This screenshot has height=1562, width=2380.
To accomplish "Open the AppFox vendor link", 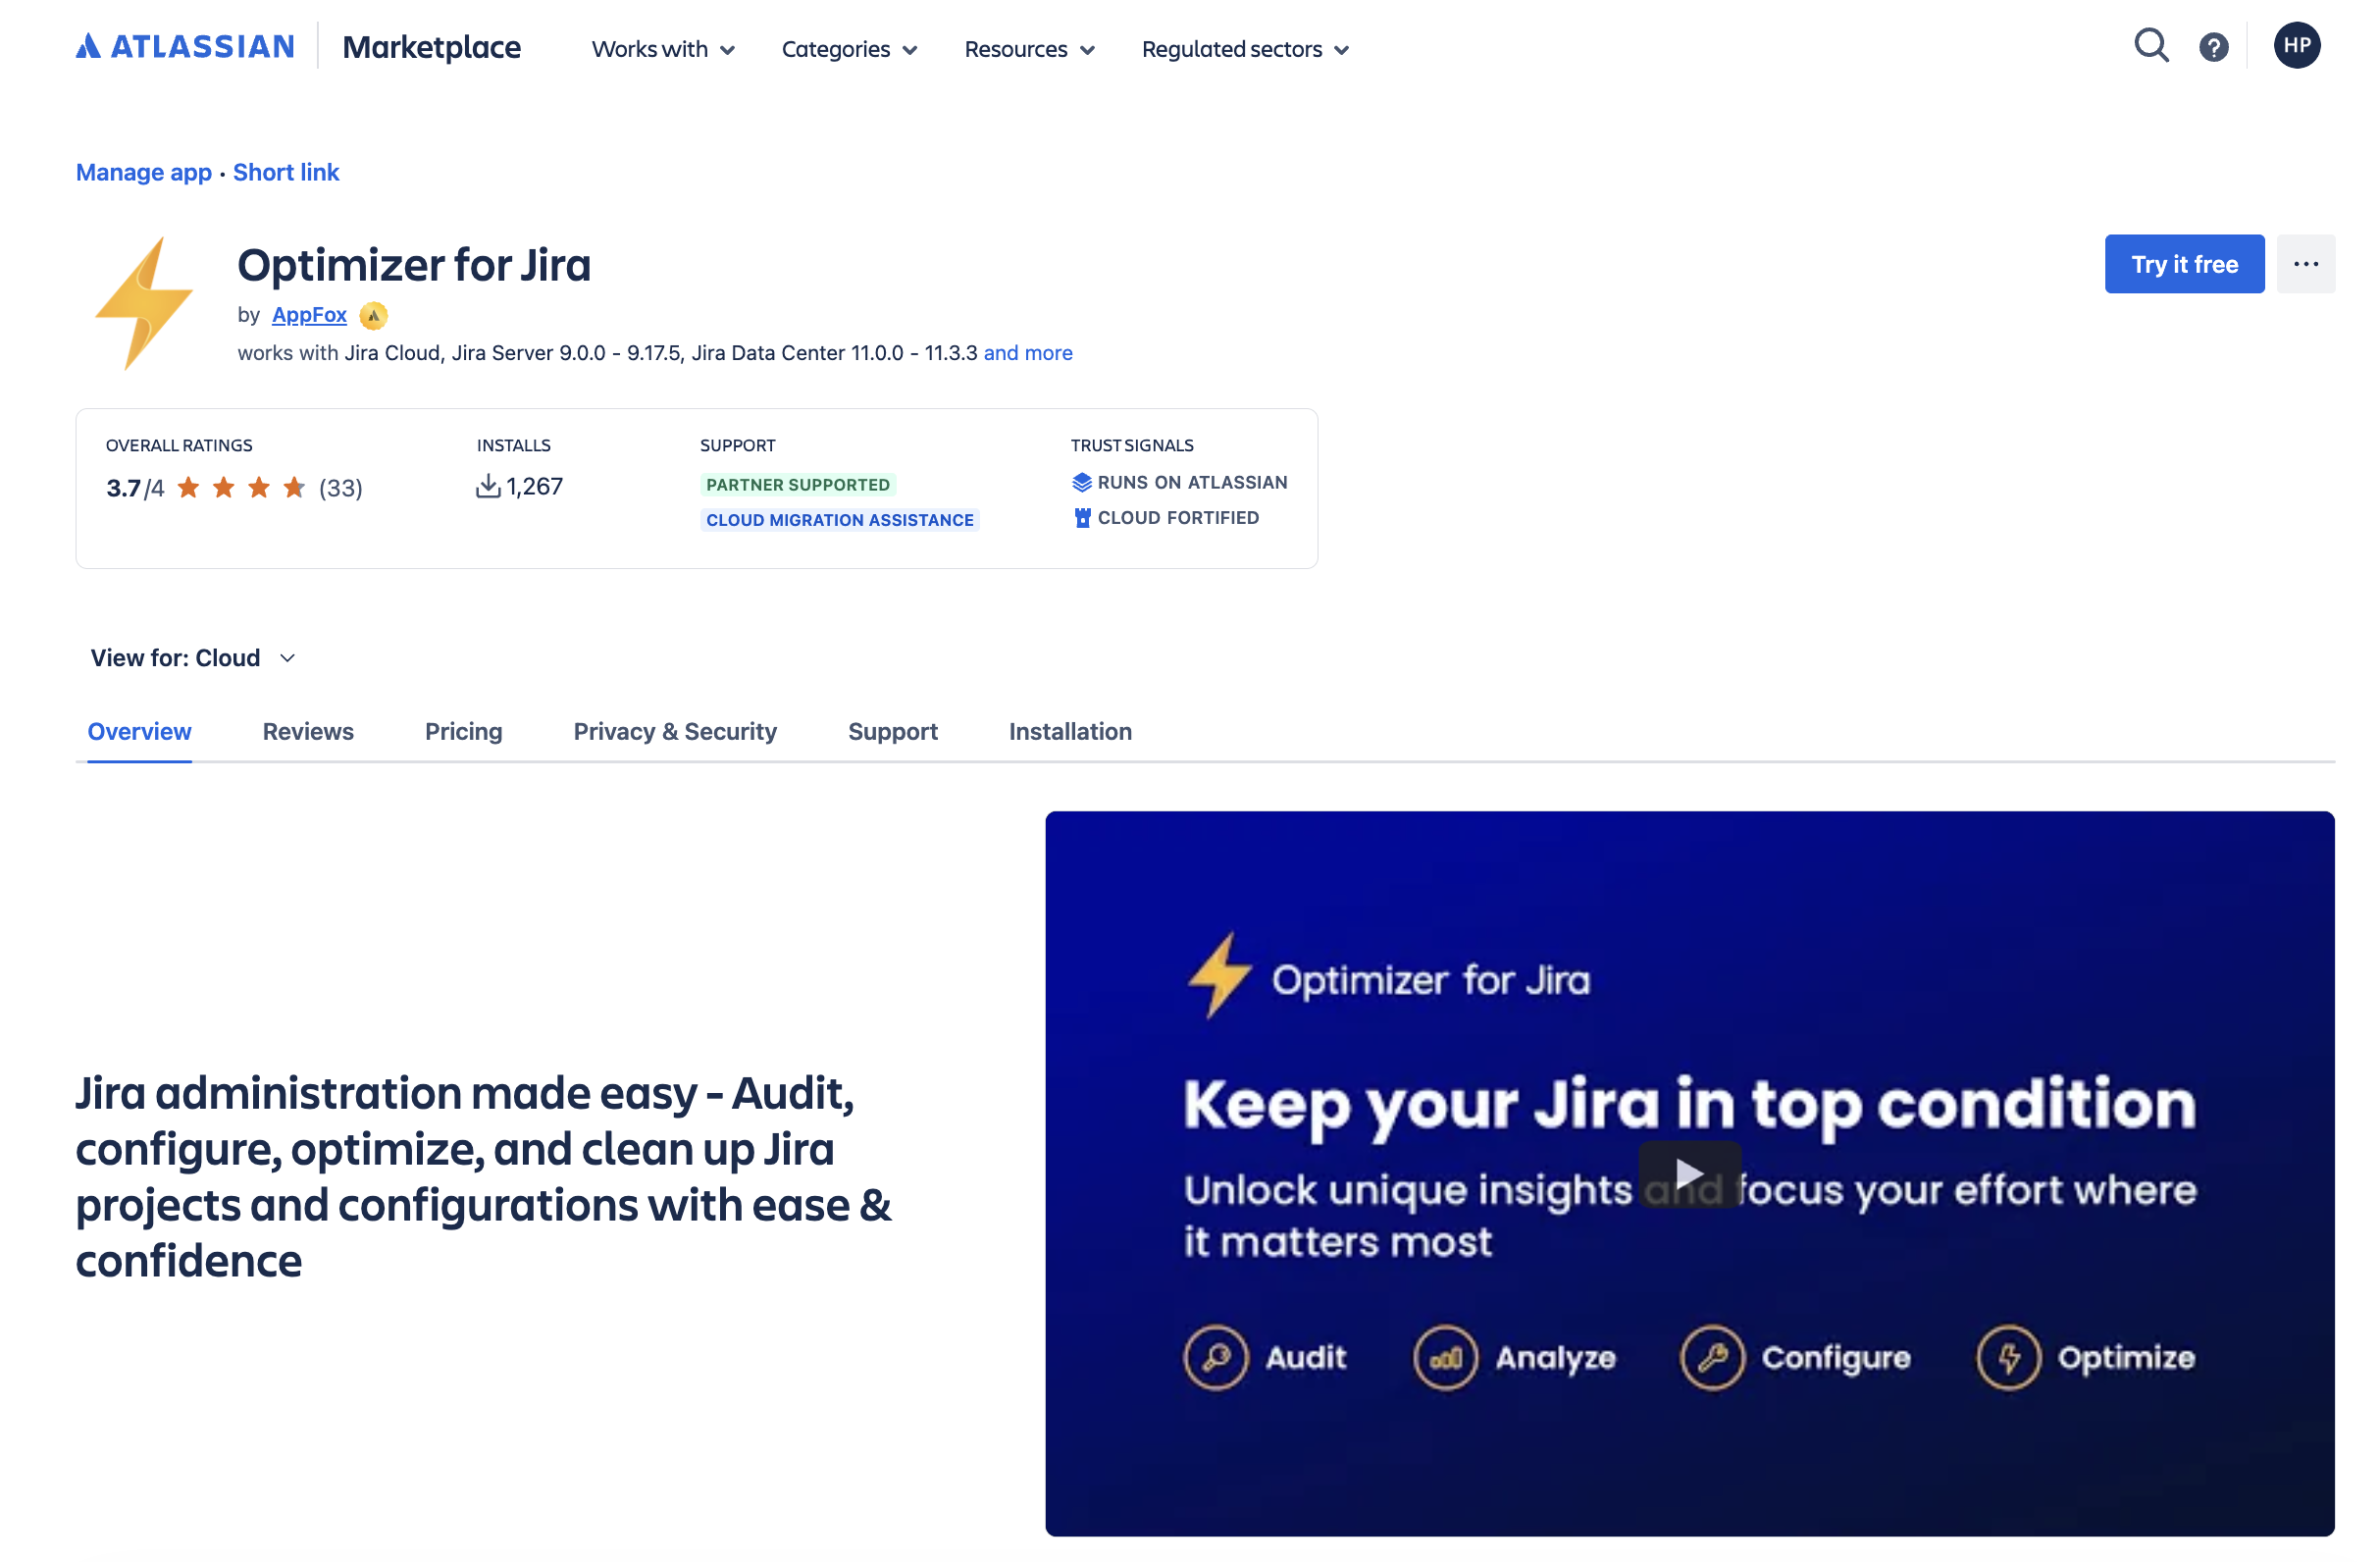I will (309, 315).
